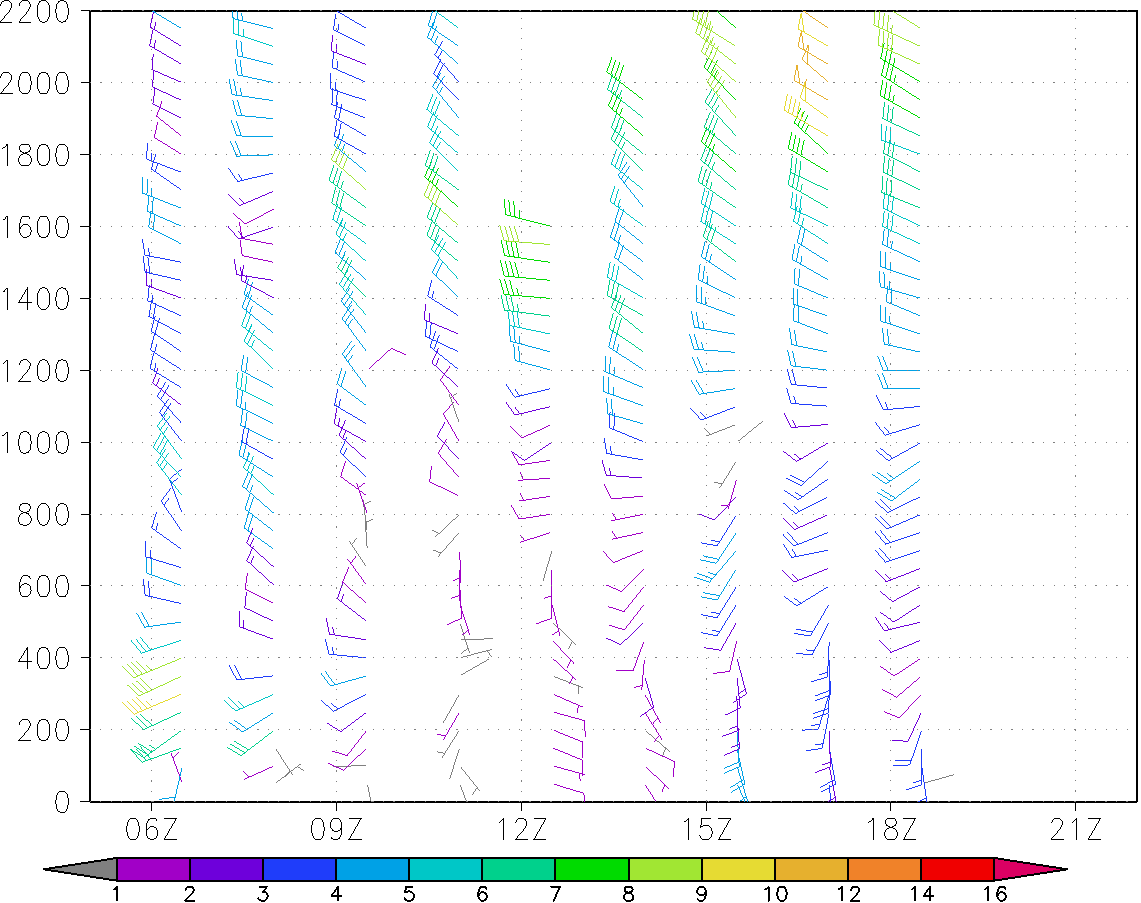Click the teal-green 6–7 color swatch
This screenshot has width=1141, height=903.
coord(519,869)
